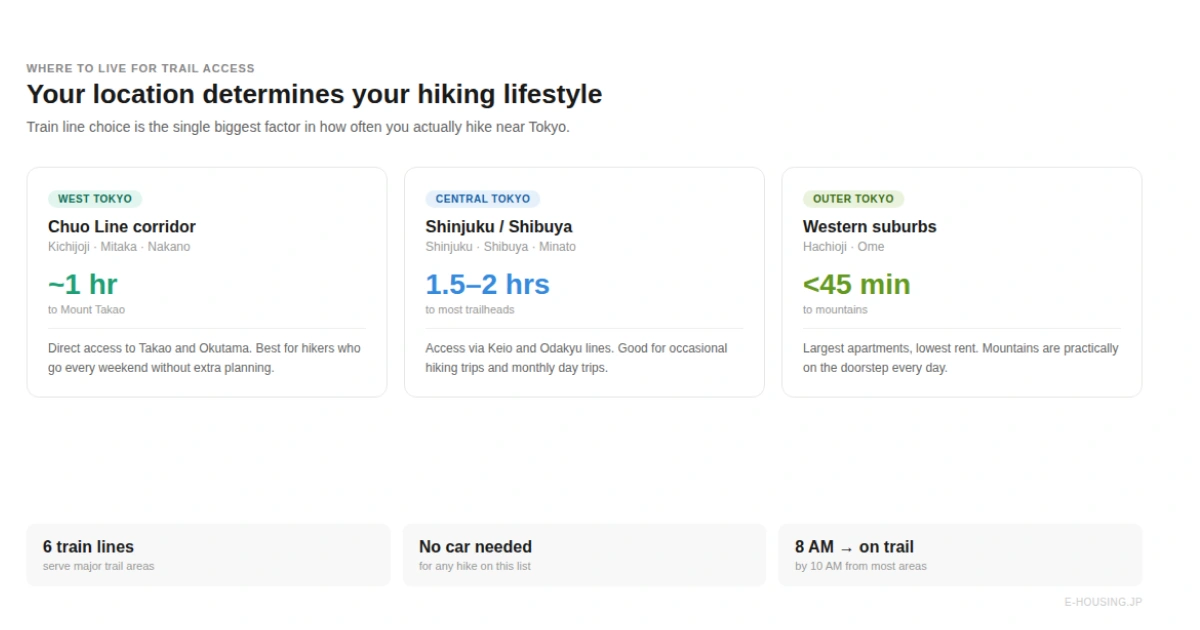Click the green ~1 hr travel time
This screenshot has width=1200, height=630.
point(83,285)
